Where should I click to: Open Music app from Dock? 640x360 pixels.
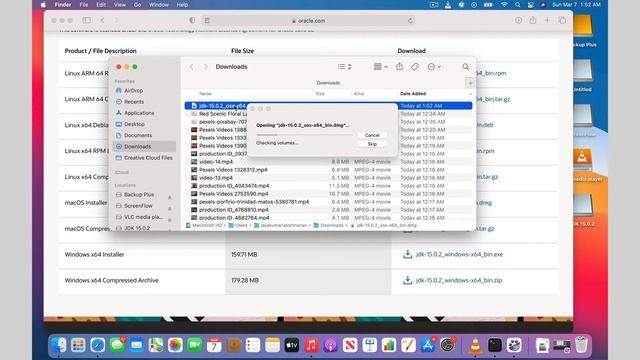click(311, 345)
